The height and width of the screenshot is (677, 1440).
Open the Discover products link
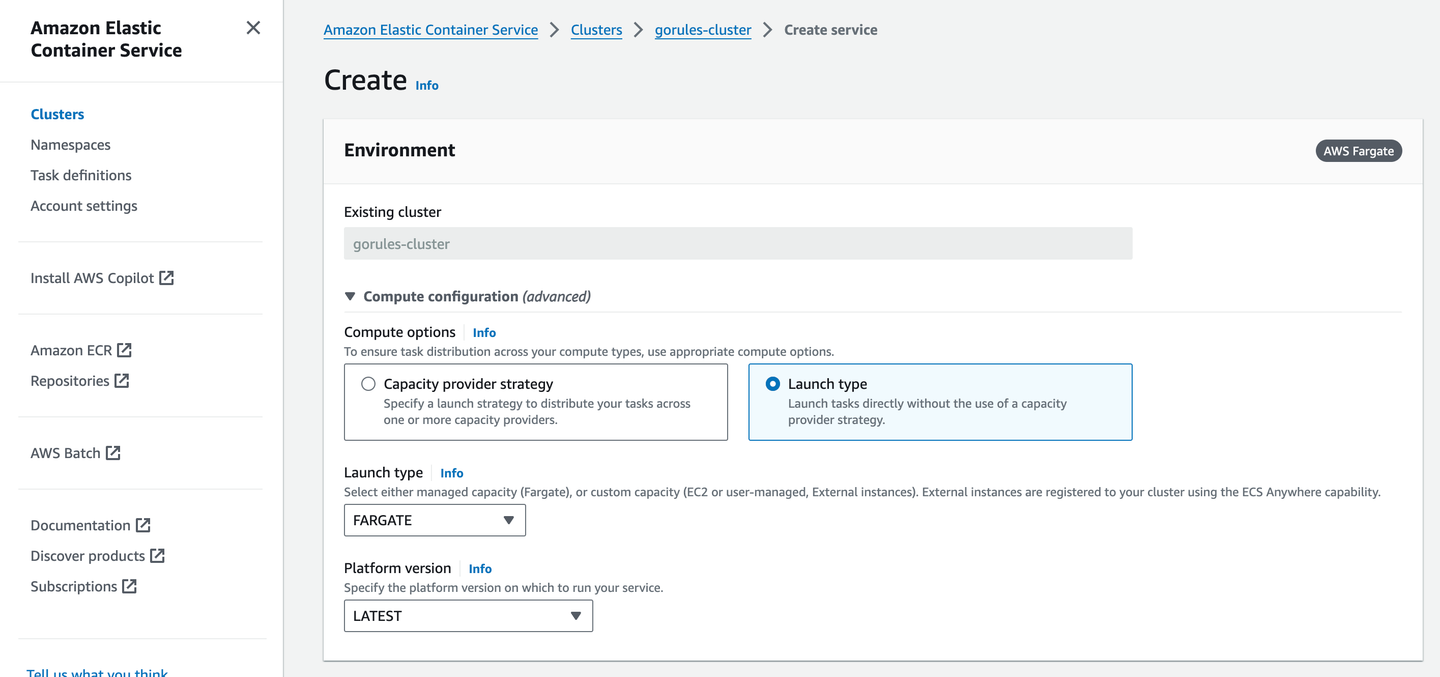click(88, 556)
